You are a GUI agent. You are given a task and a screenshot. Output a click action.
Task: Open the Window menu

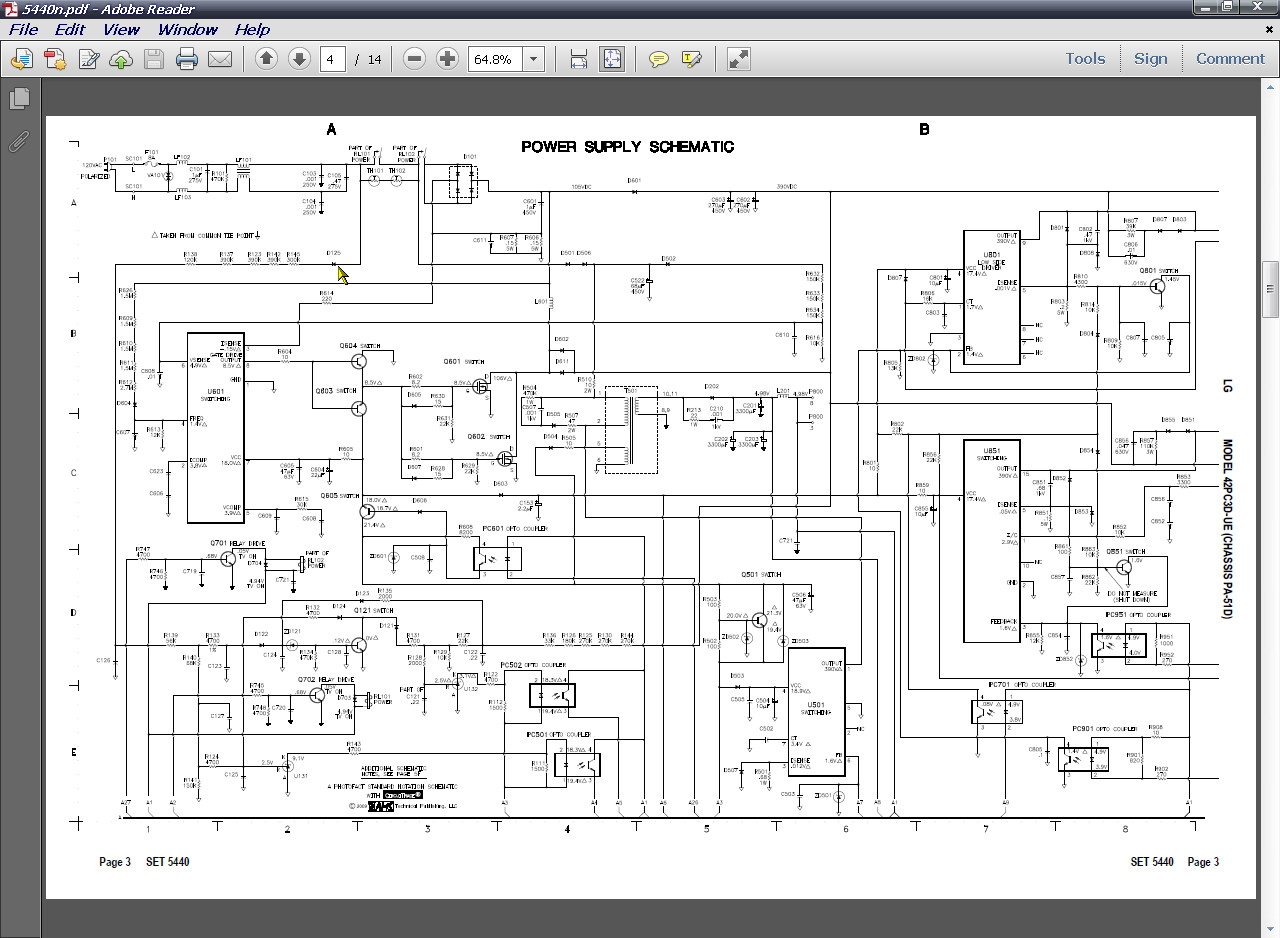coord(187,30)
